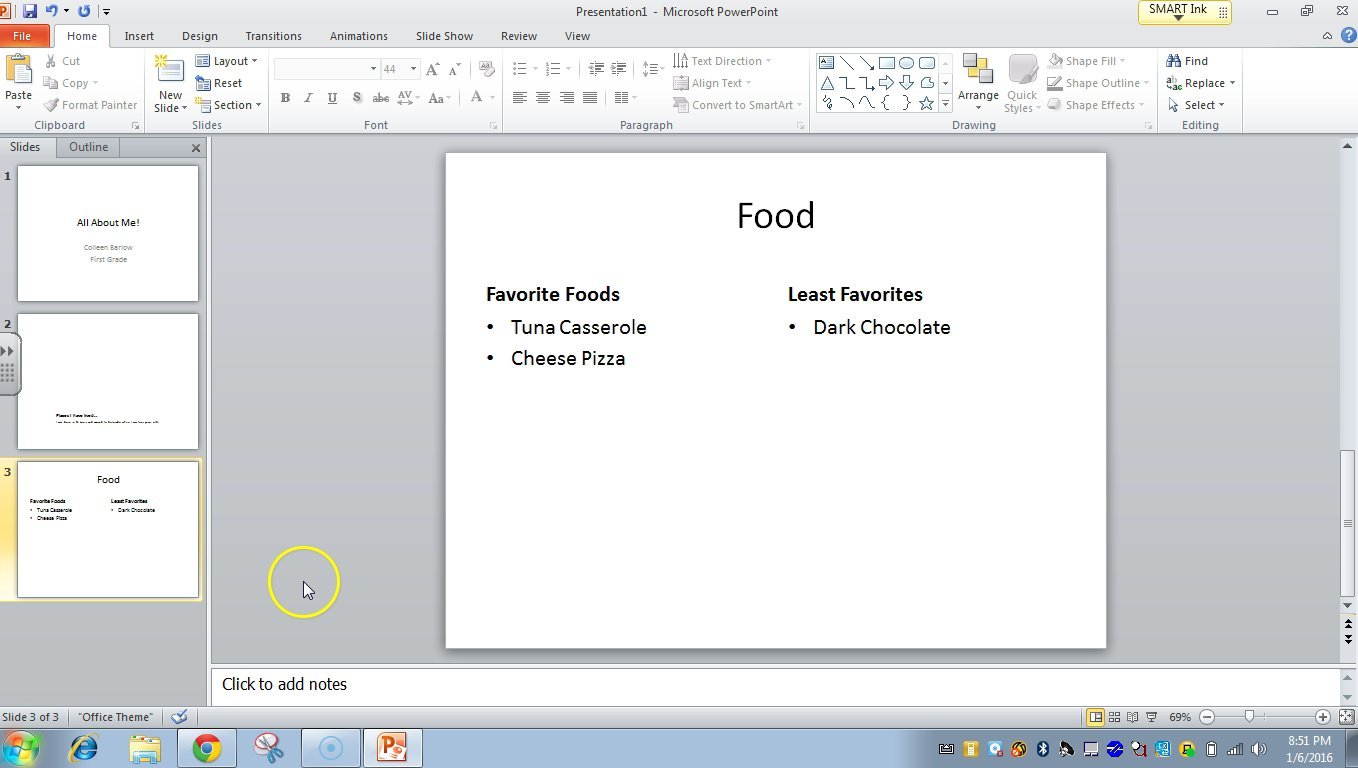Toggle italic formatting
This screenshot has height=768, width=1358.
pos(308,98)
